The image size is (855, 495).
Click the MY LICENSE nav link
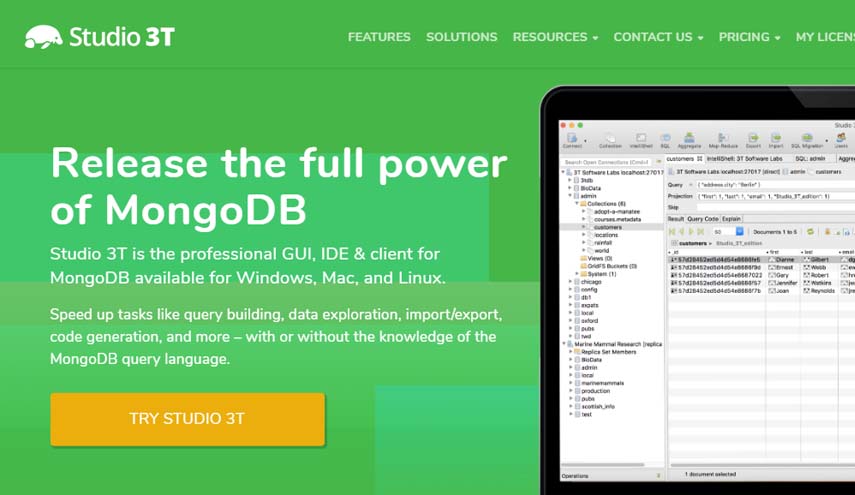825,37
